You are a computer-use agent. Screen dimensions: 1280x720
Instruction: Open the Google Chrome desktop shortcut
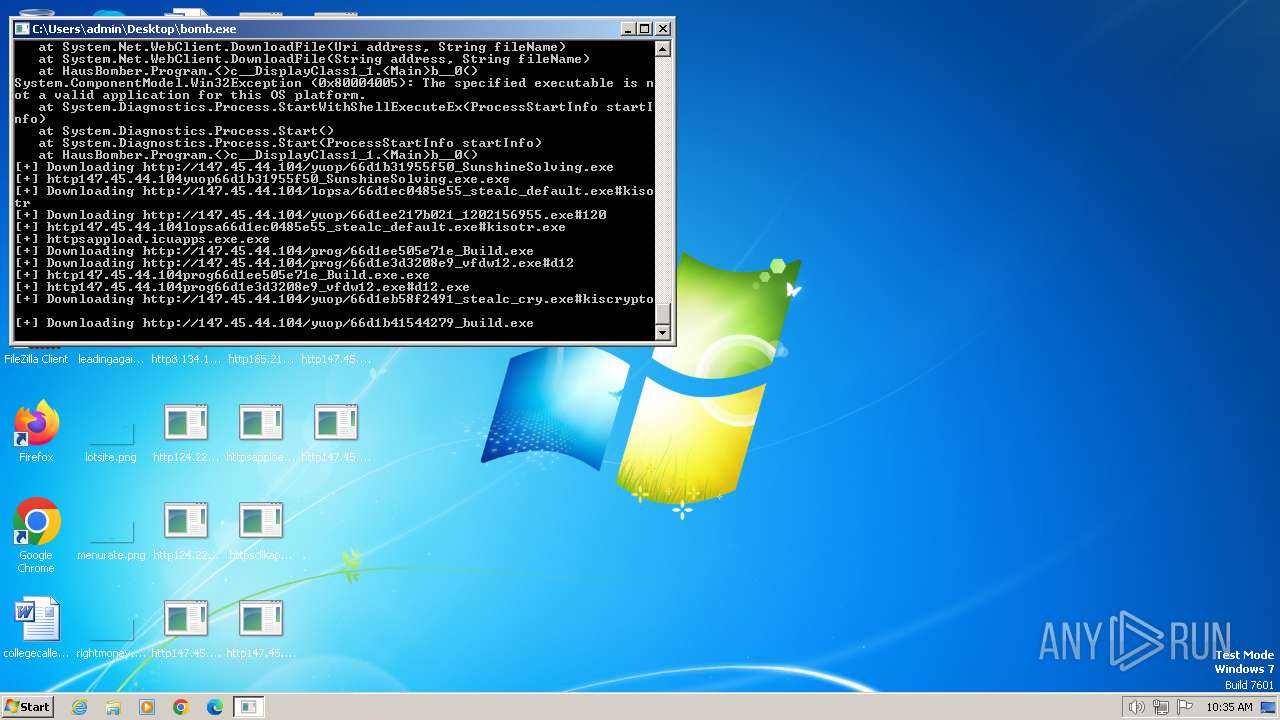[x=36, y=535]
